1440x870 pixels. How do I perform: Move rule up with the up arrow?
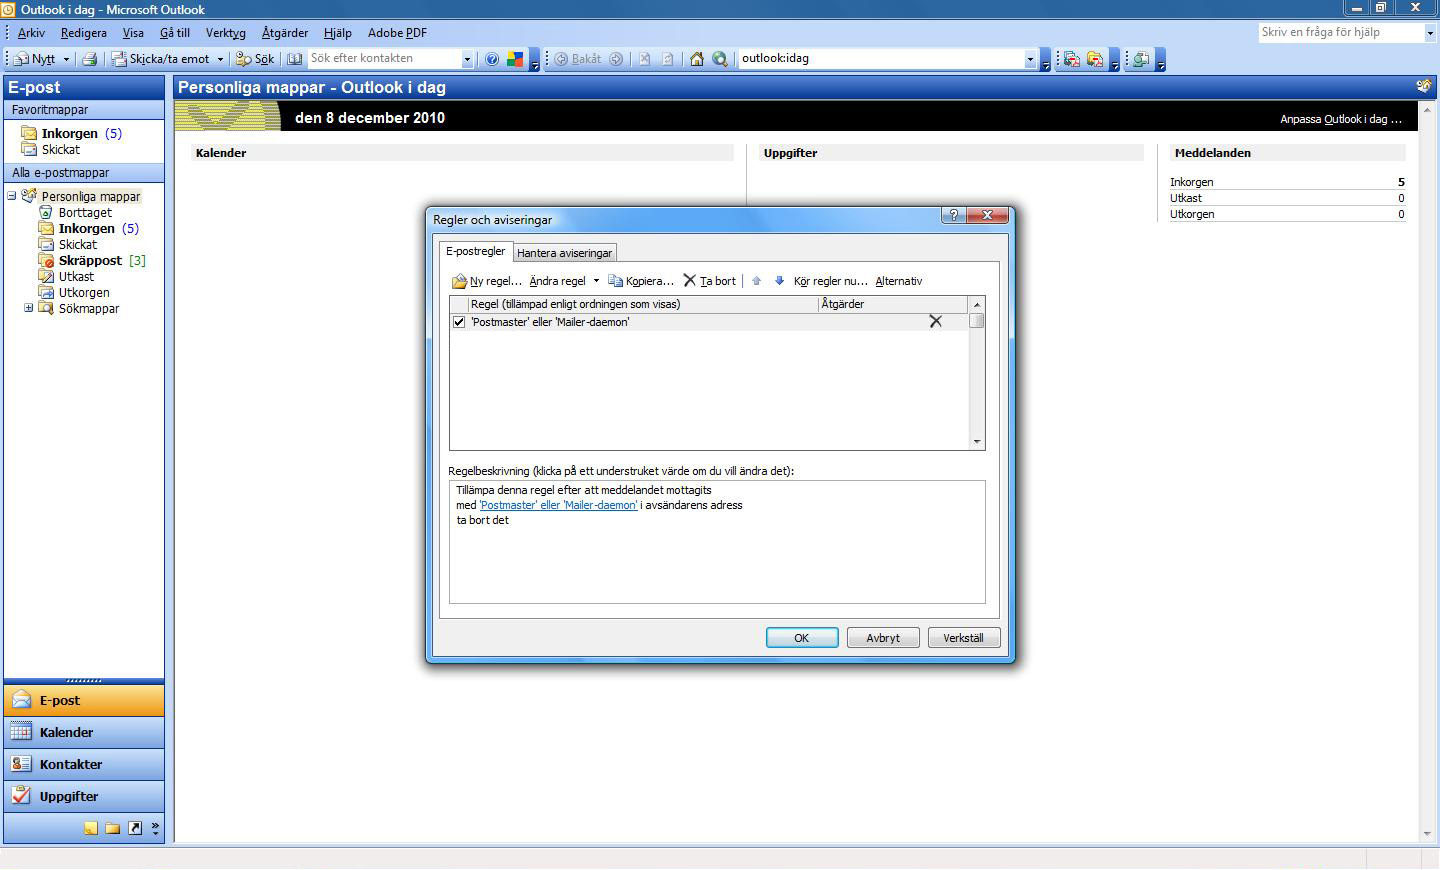point(757,281)
